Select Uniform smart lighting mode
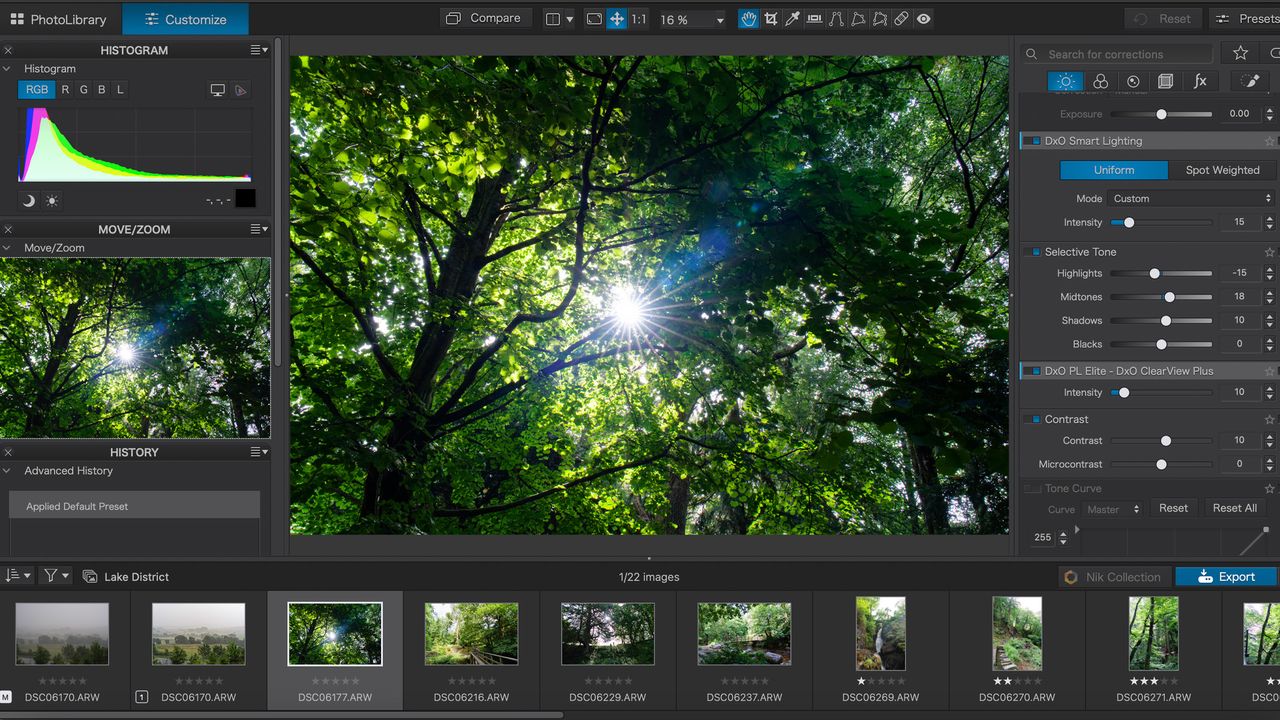Viewport: 1280px width, 720px height. [1114, 170]
